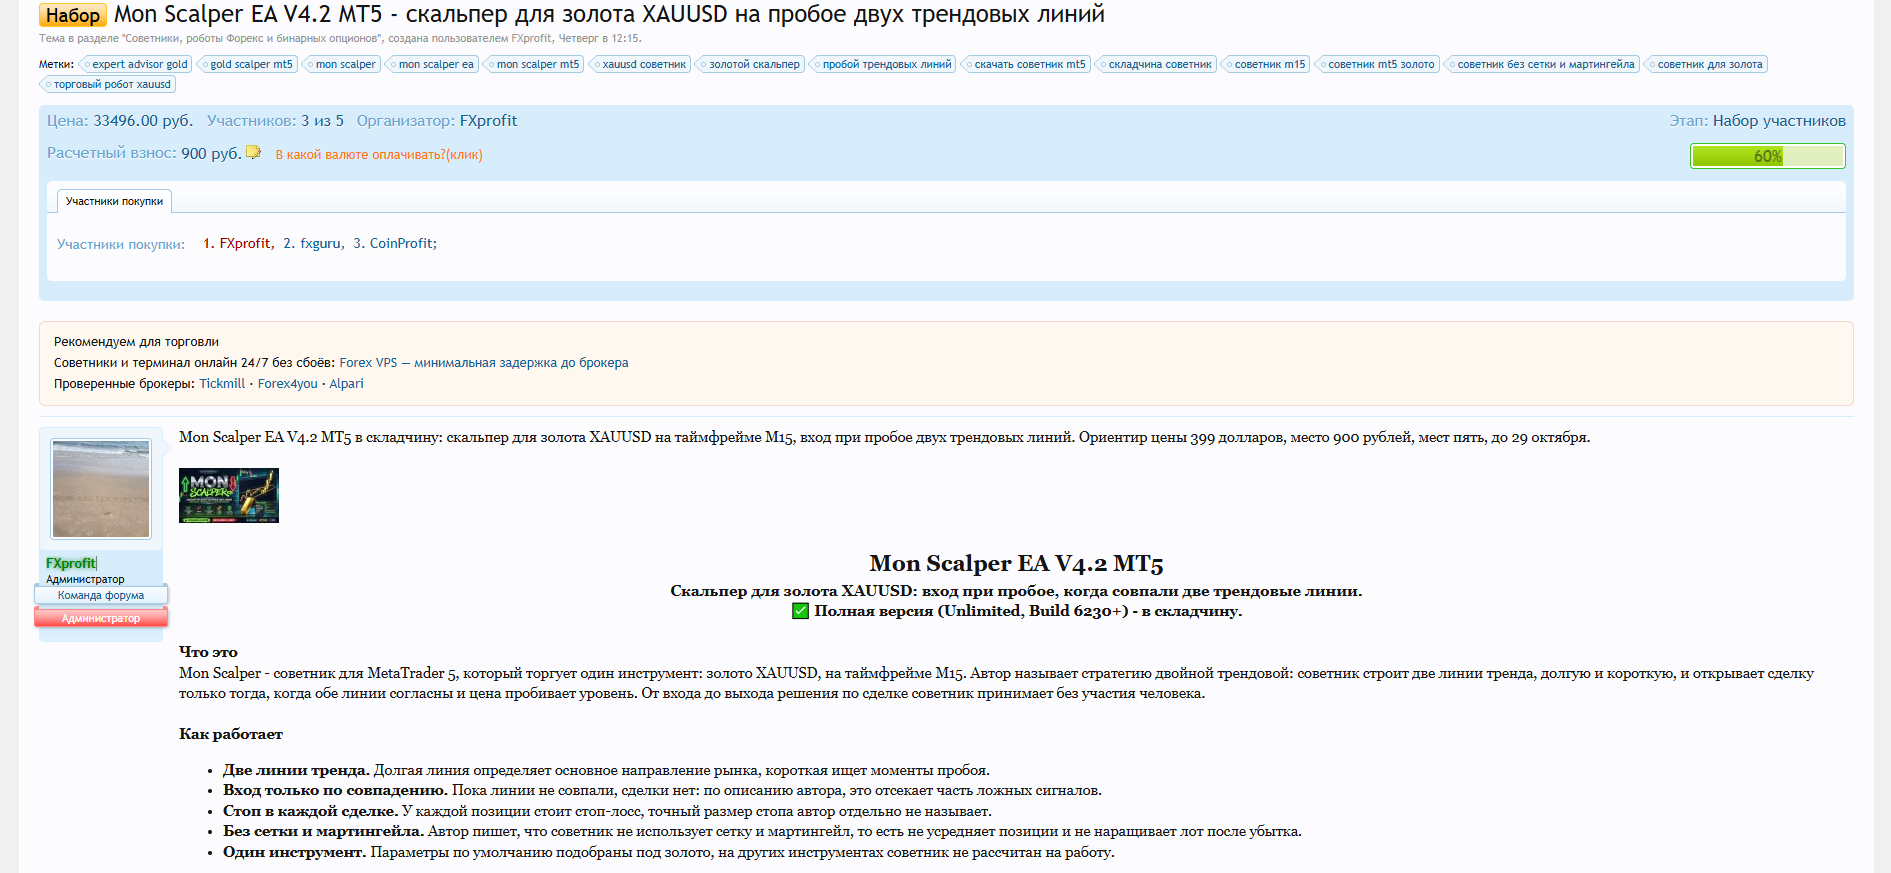Click the 'советник для золота' tag
Viewport: 1891px width, 873px height.
click(x=1705, y=64)
